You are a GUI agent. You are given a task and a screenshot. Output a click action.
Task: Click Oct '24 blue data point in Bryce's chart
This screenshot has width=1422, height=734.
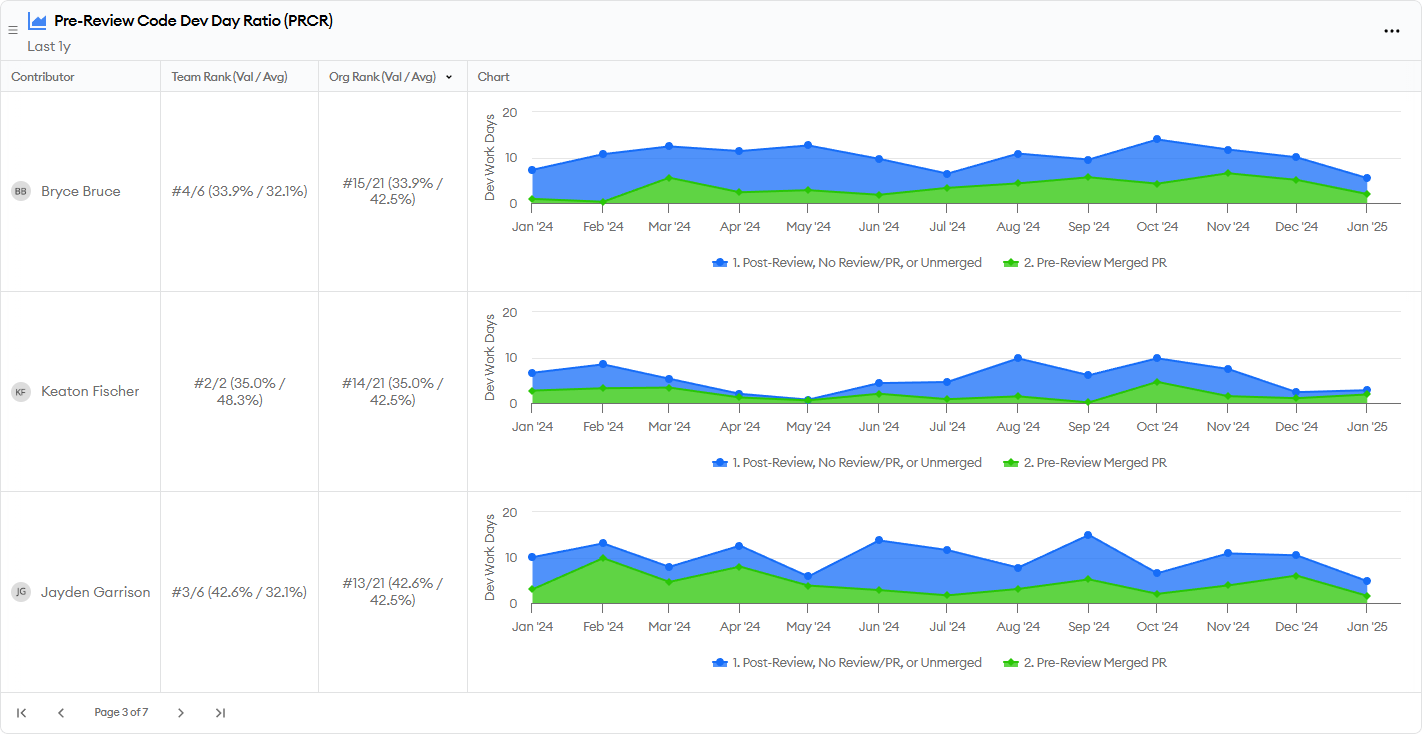click(x=1157, y=139)
